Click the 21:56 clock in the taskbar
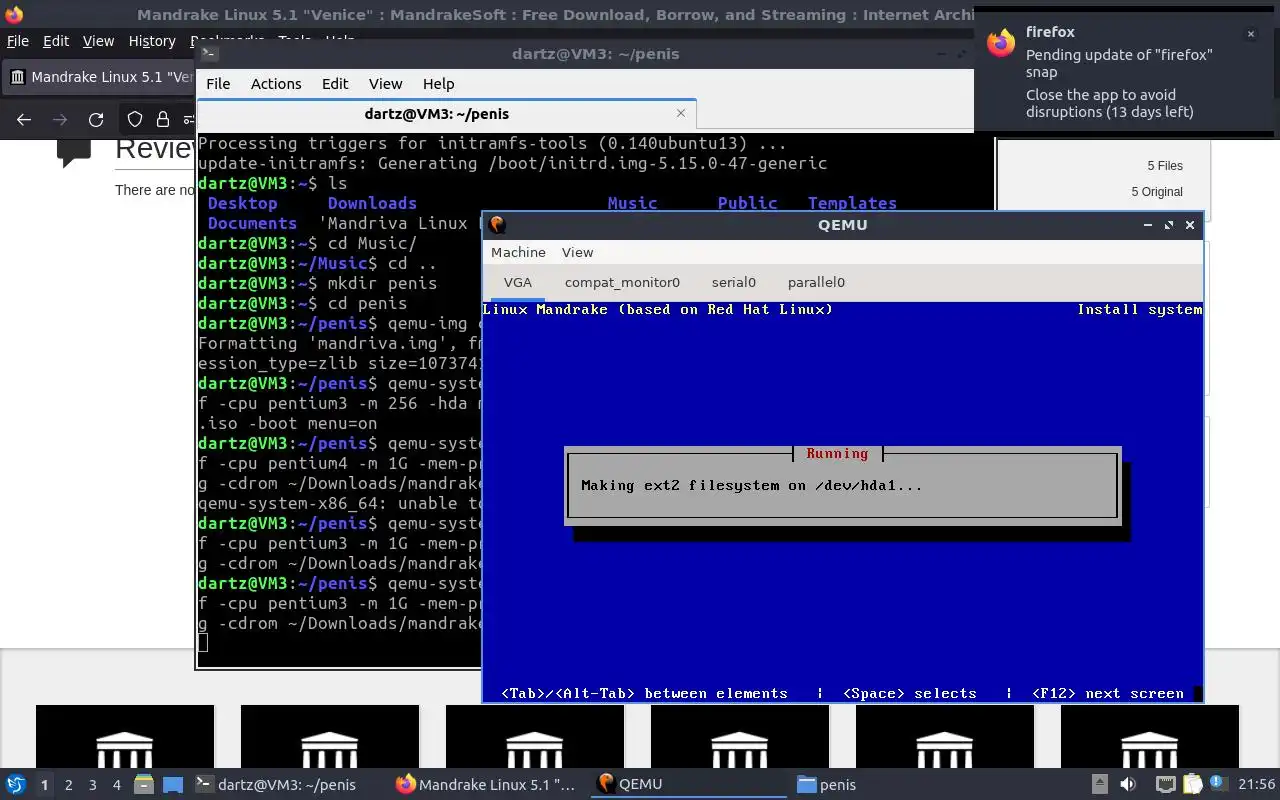This screenshot has height=800, width=1280. pyautogui.click(x=1256, y=785)
